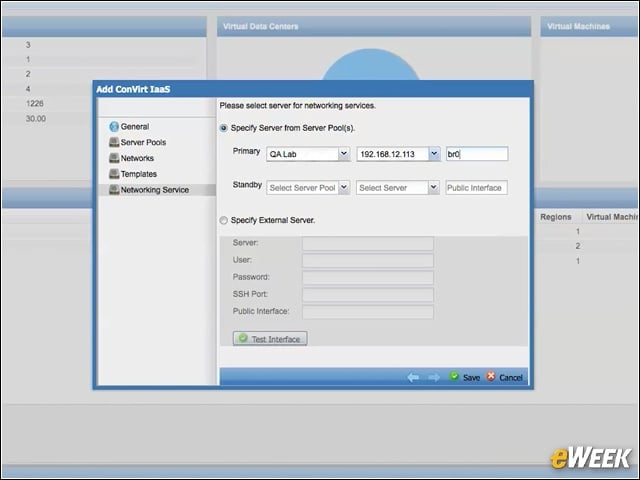Click the Templates icon in sidebar
Image resolution: width=640 pixels, height=480 pixels.
click(x=114, y=174)
